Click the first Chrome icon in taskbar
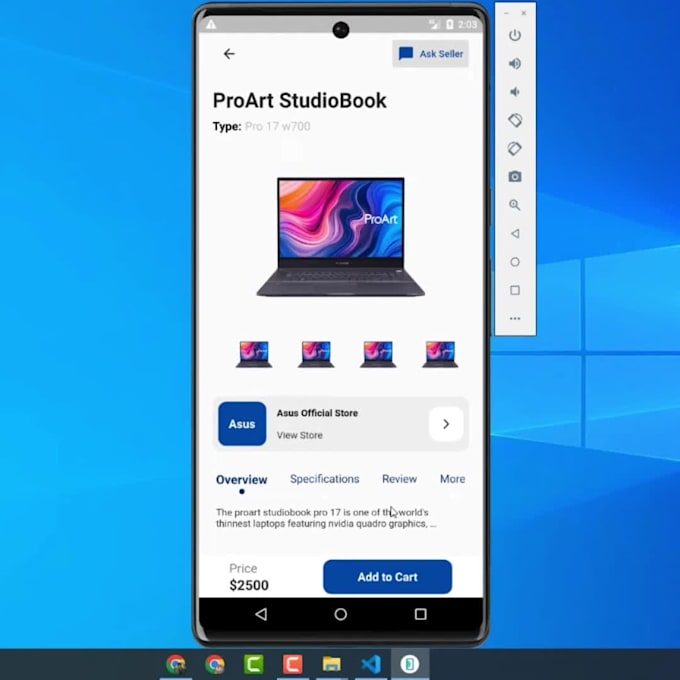680x680 pixels. (x=176, y=664)
